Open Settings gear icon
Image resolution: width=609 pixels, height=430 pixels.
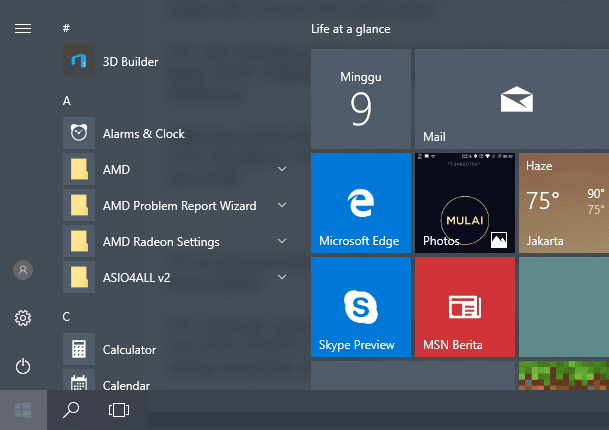(x=23, y=318)
